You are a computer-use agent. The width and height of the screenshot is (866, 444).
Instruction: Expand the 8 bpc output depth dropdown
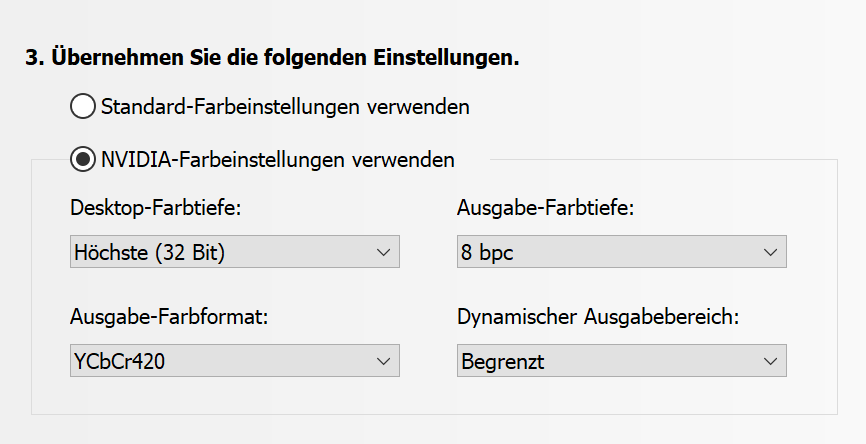point(621,253)
